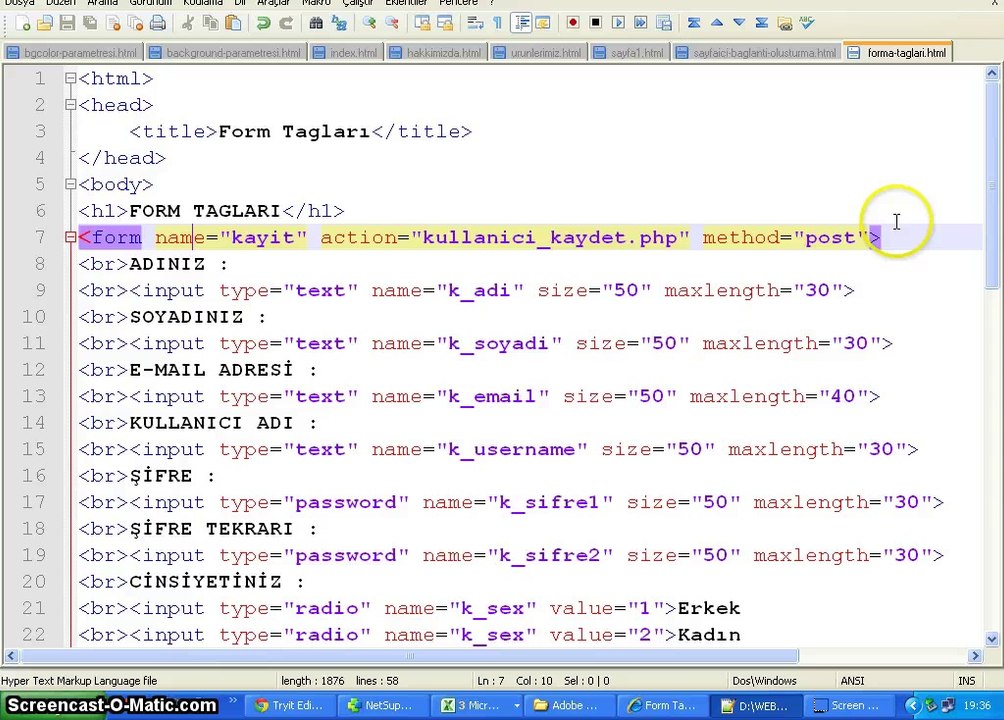1004x720 pixels.
Task: Open the Replace dialog icon
Action: click(339, 24)
